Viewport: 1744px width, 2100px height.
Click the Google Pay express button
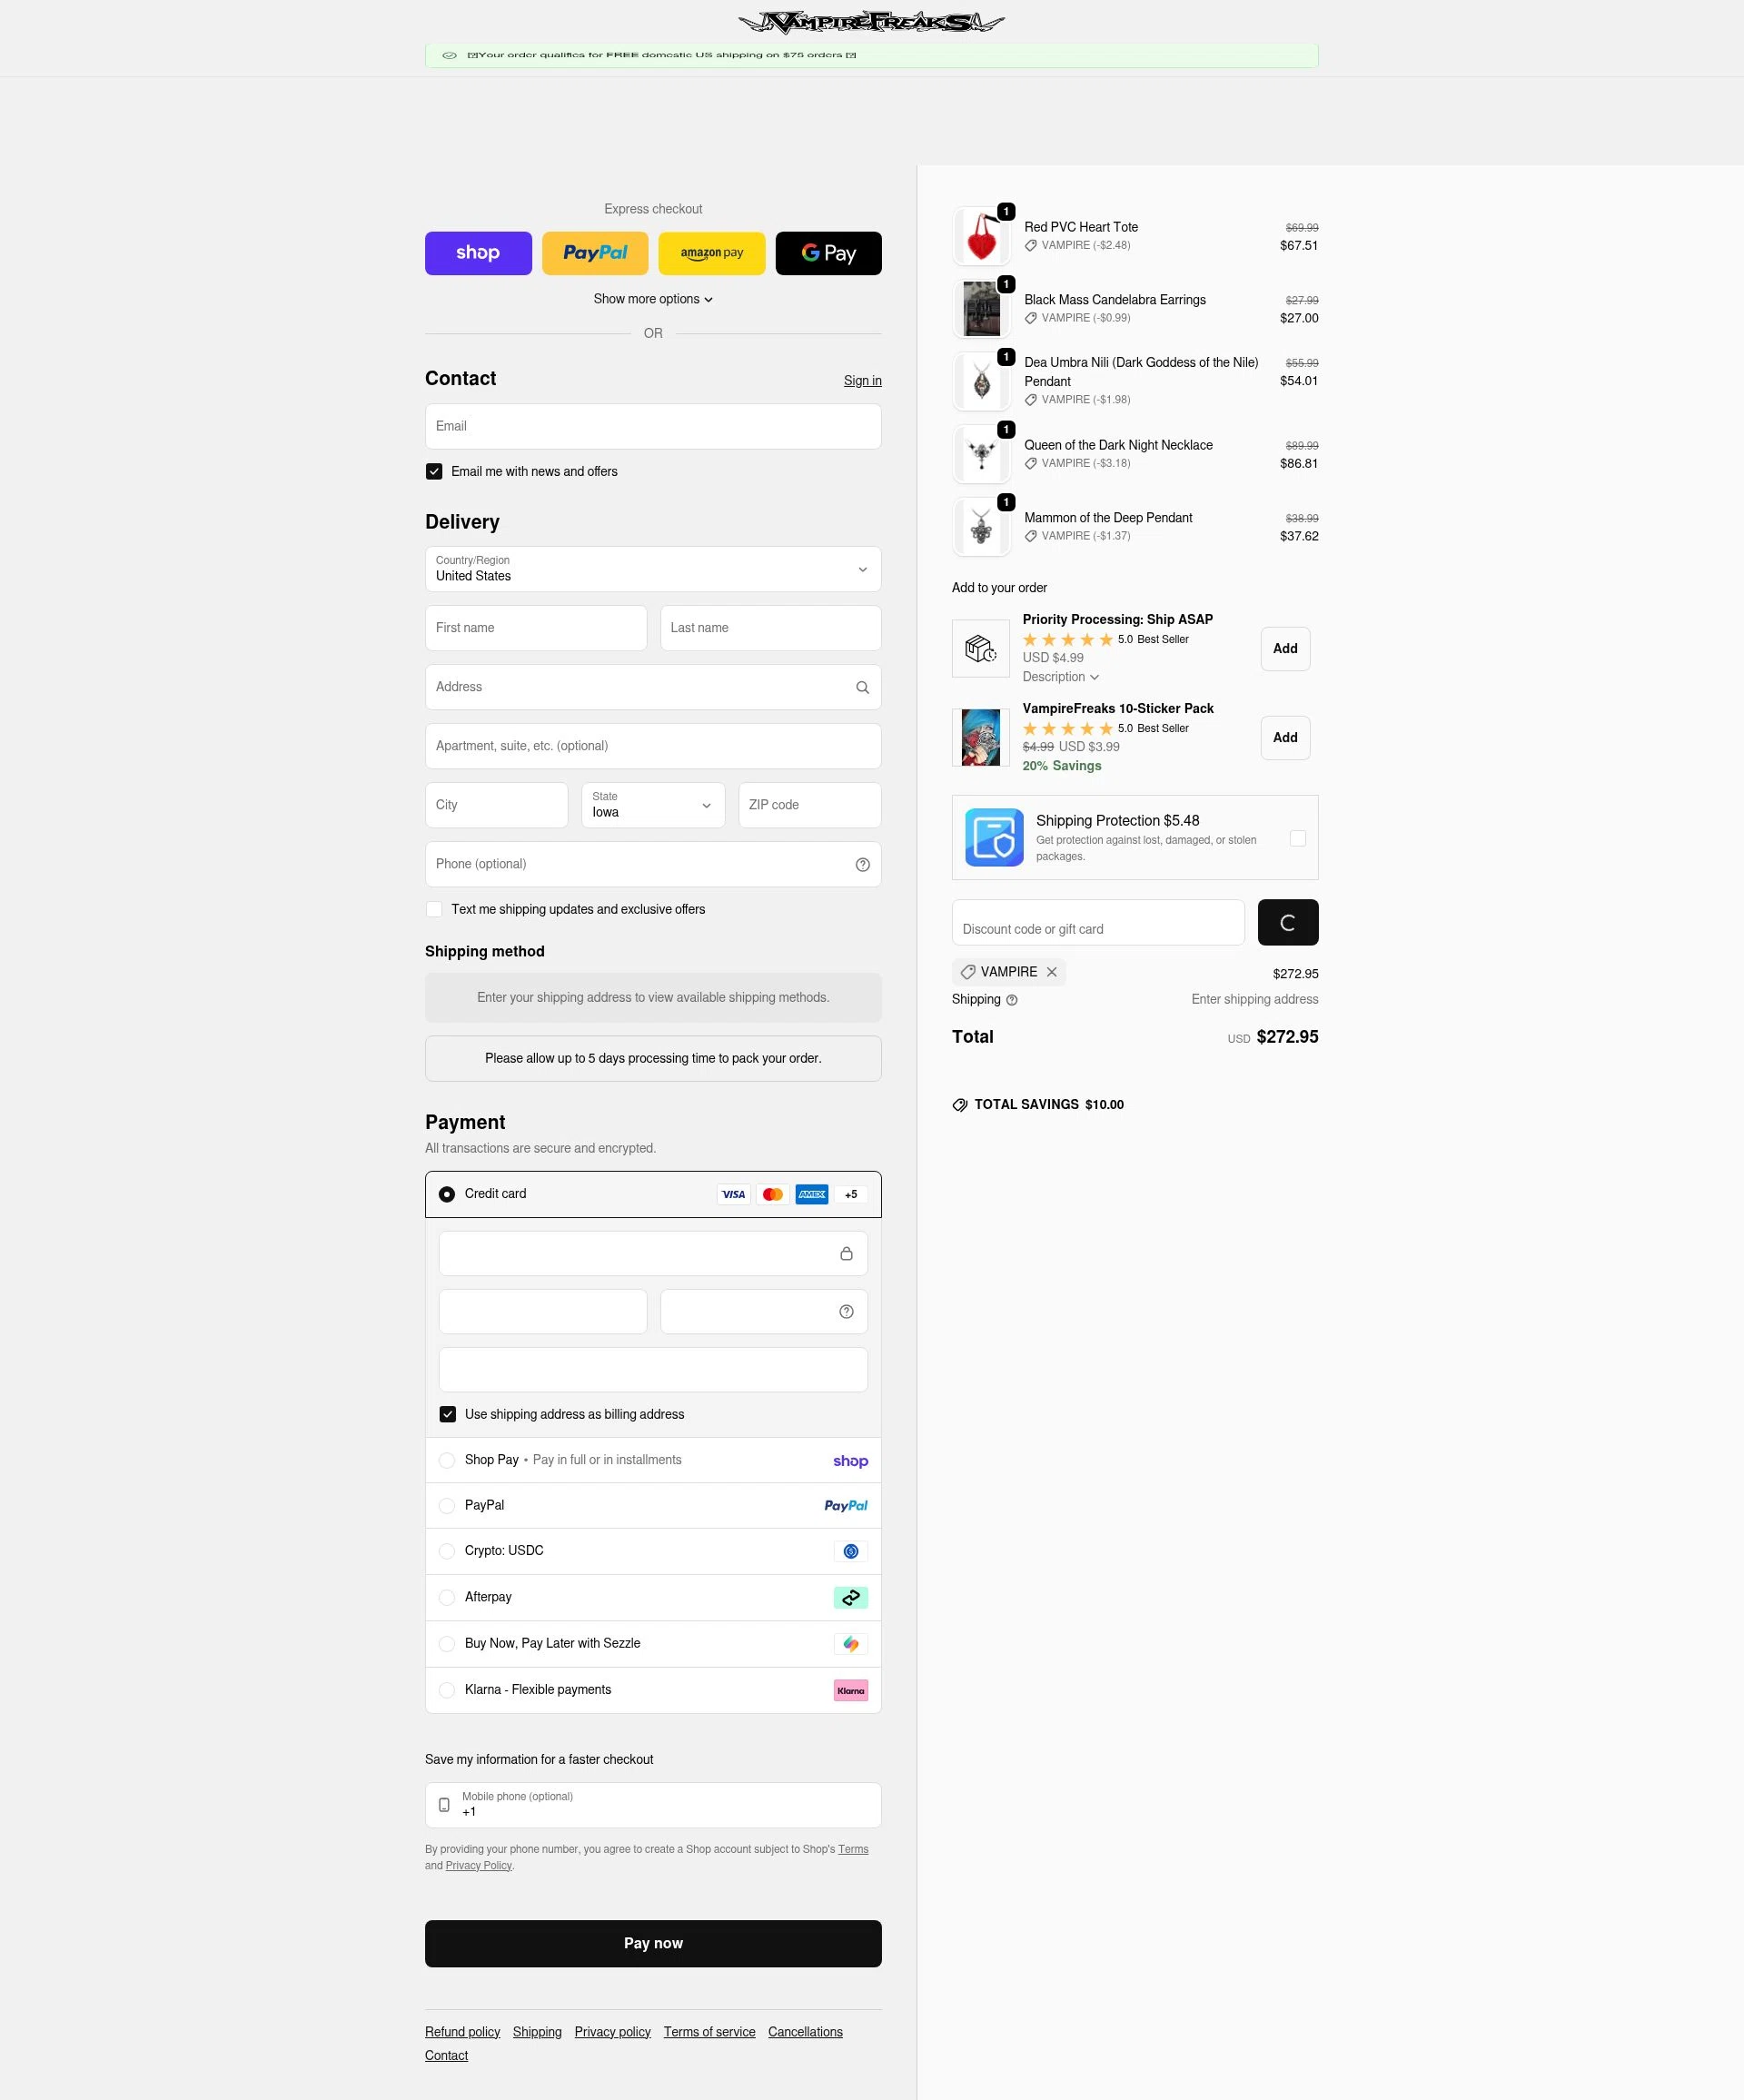(828, 253)
